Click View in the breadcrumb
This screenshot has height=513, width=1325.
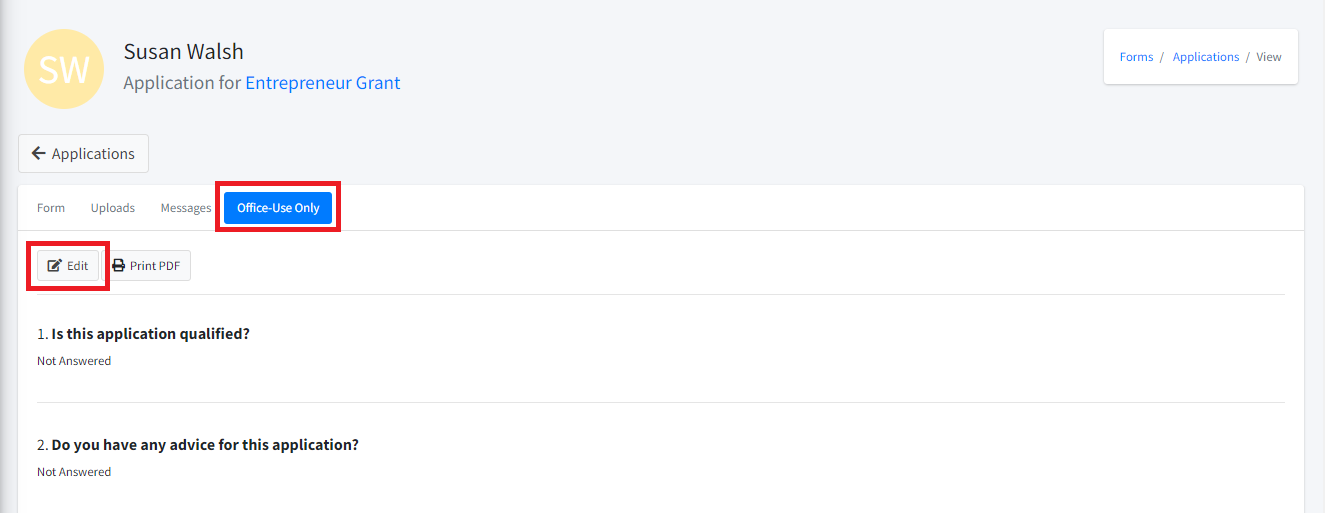(1269, 57)
